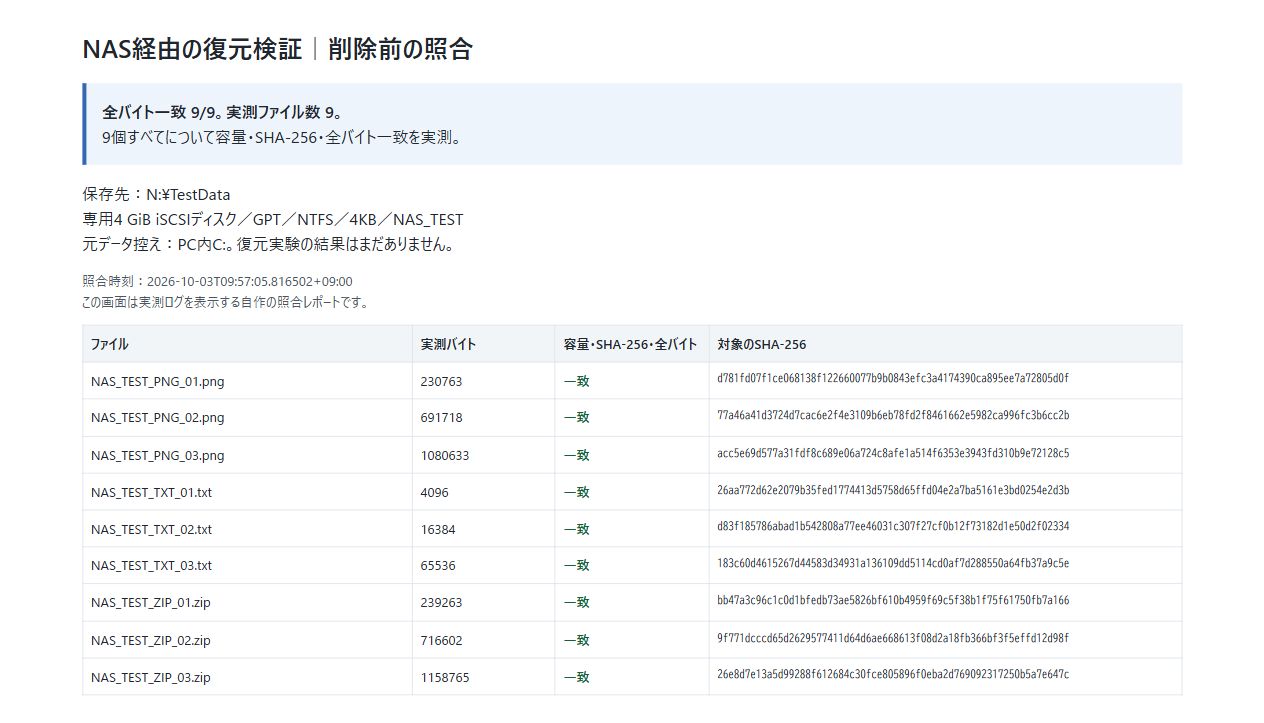Select the SHA-256 hash starting with acc5e69d
Image resolution: width=1264 pixels, height=723 pixels.
click(893, 453)
